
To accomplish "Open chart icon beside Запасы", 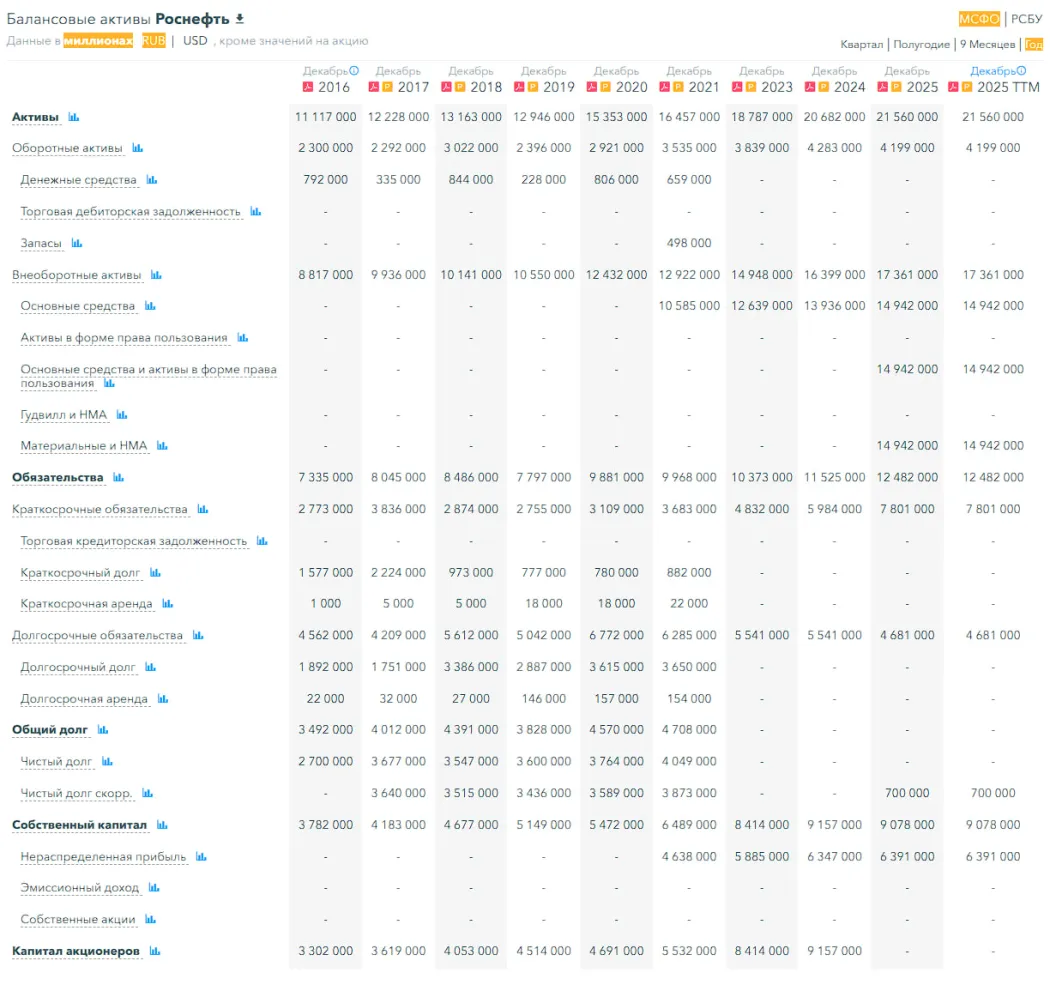I will click(x=76, y=243).
